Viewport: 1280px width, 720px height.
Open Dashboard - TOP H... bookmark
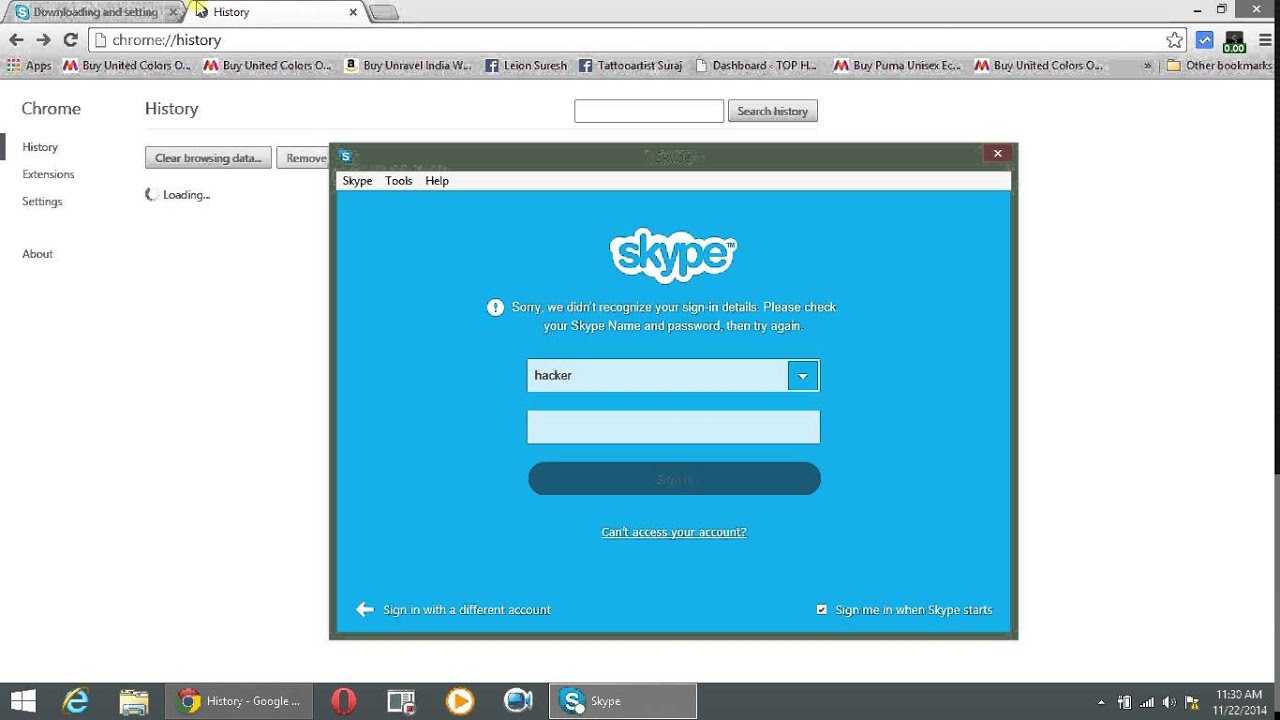point(757,65)
